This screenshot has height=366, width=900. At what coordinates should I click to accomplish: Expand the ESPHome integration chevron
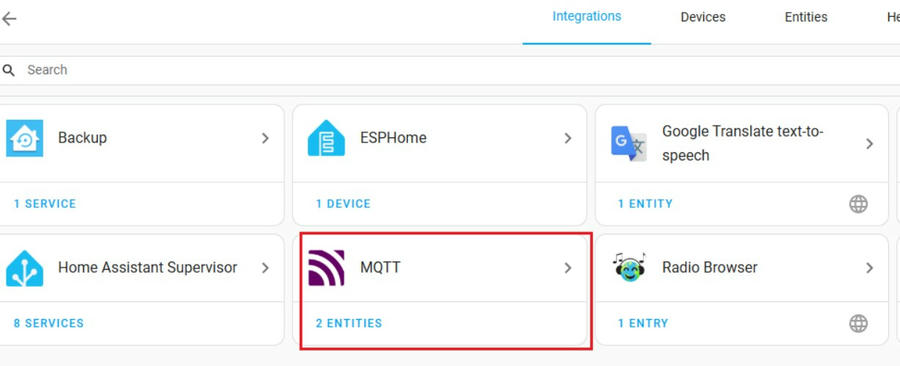pyautogui.click(x=568, y=138)
